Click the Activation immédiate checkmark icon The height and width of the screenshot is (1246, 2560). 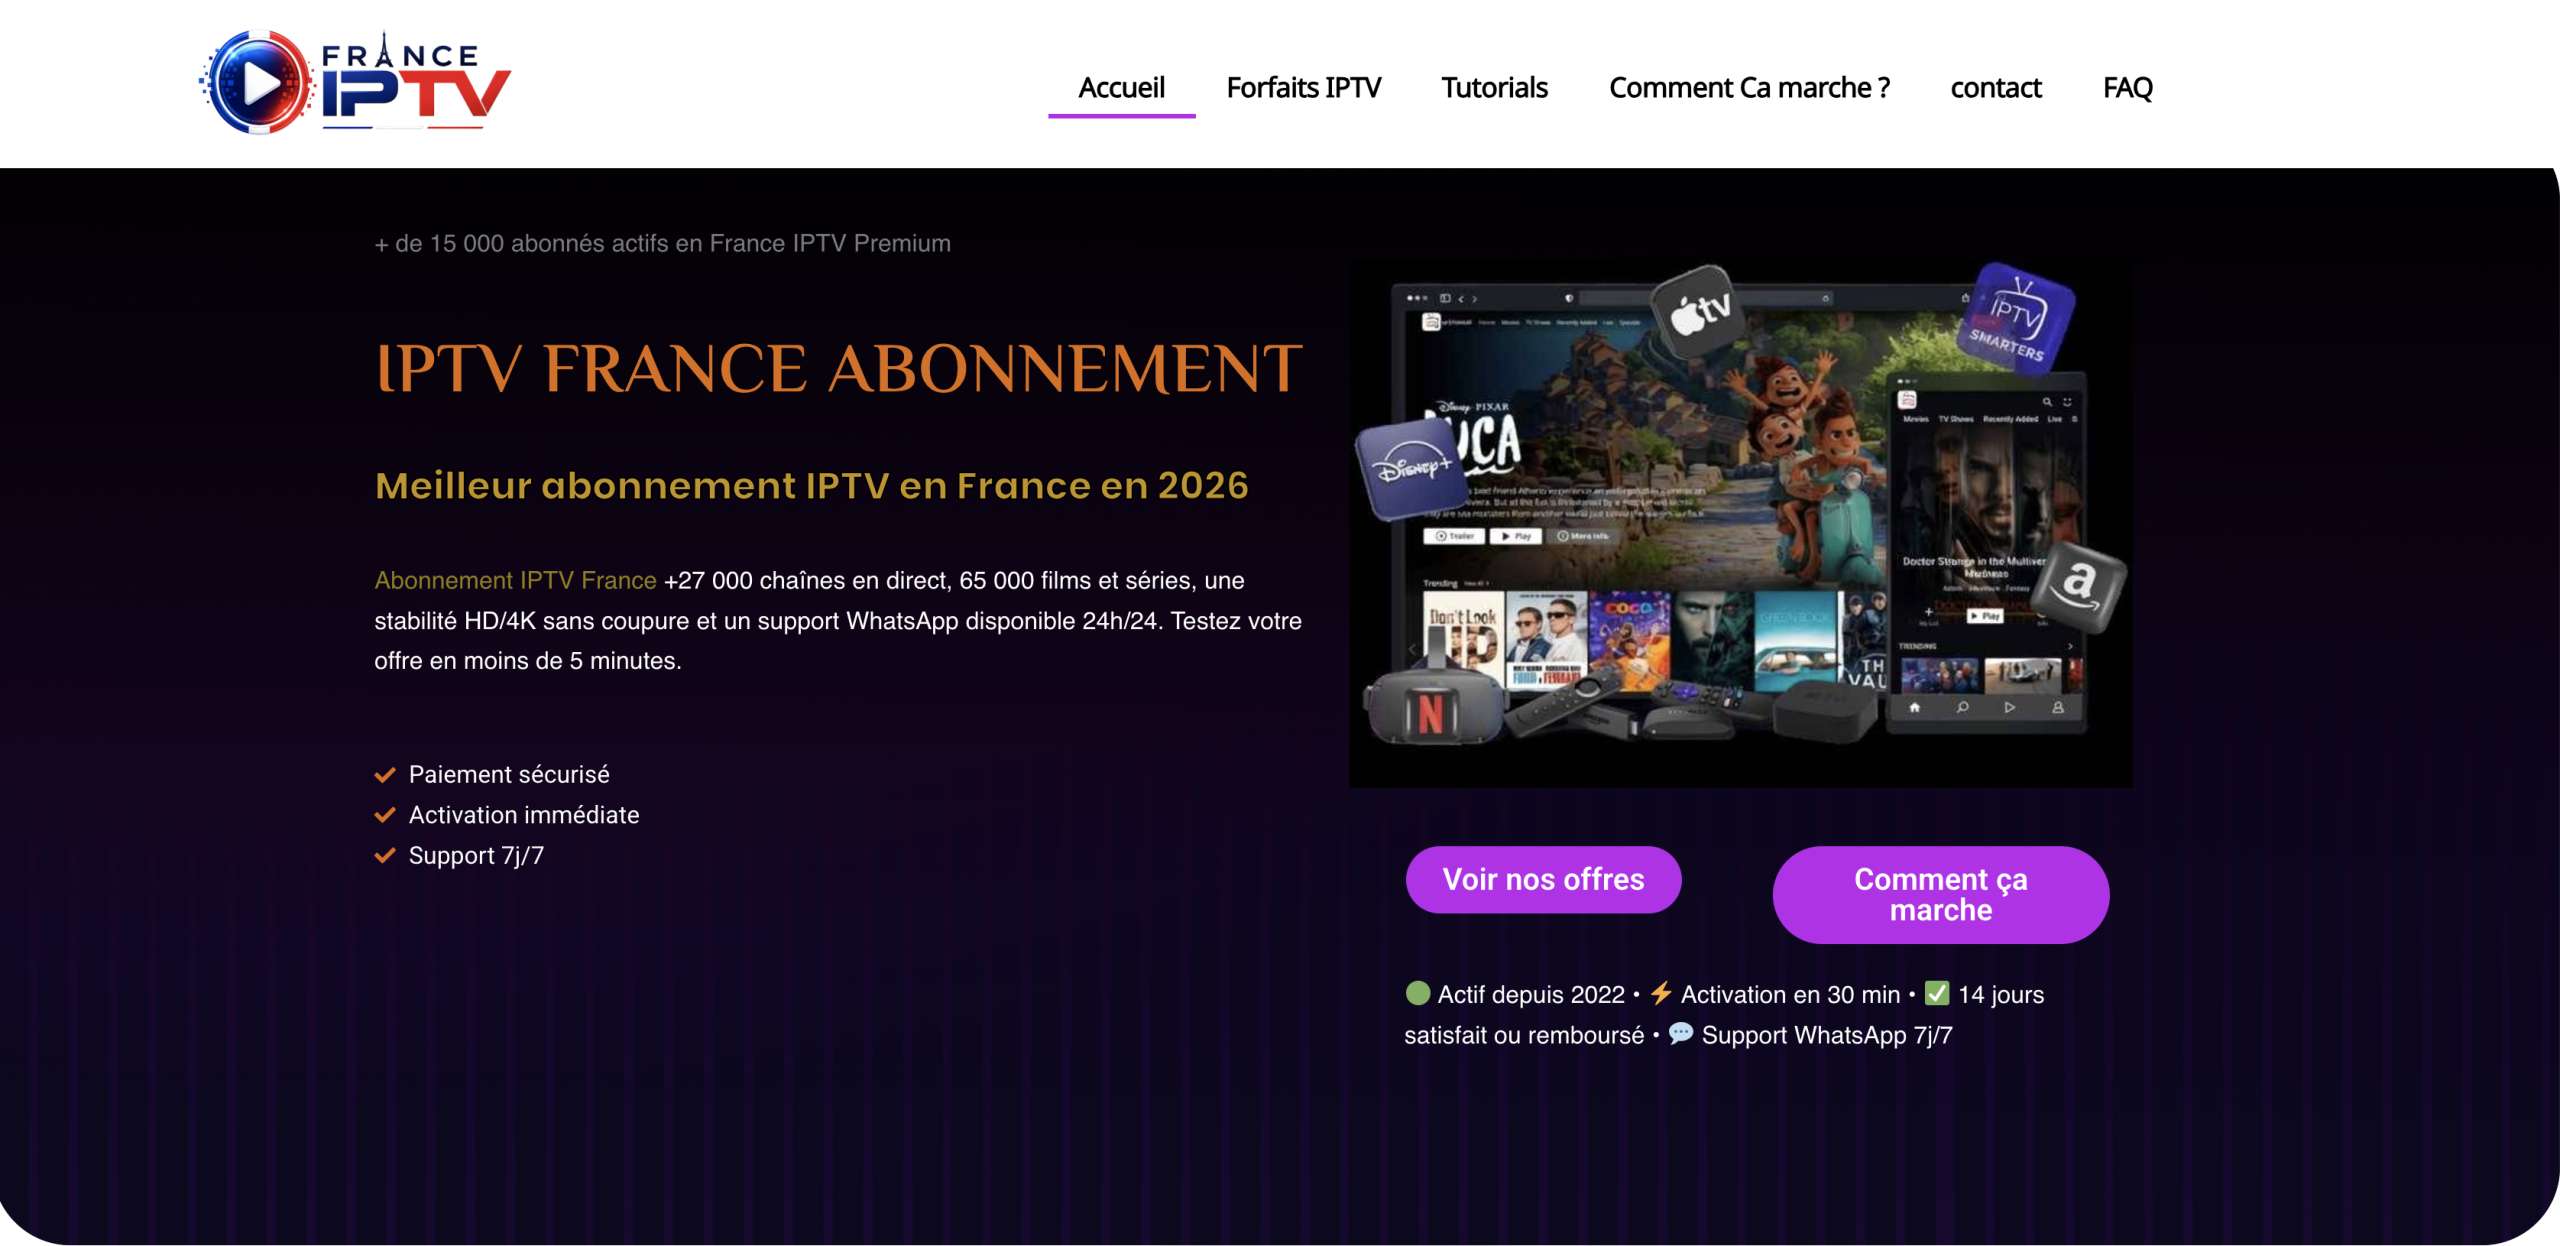click(385, 815)
